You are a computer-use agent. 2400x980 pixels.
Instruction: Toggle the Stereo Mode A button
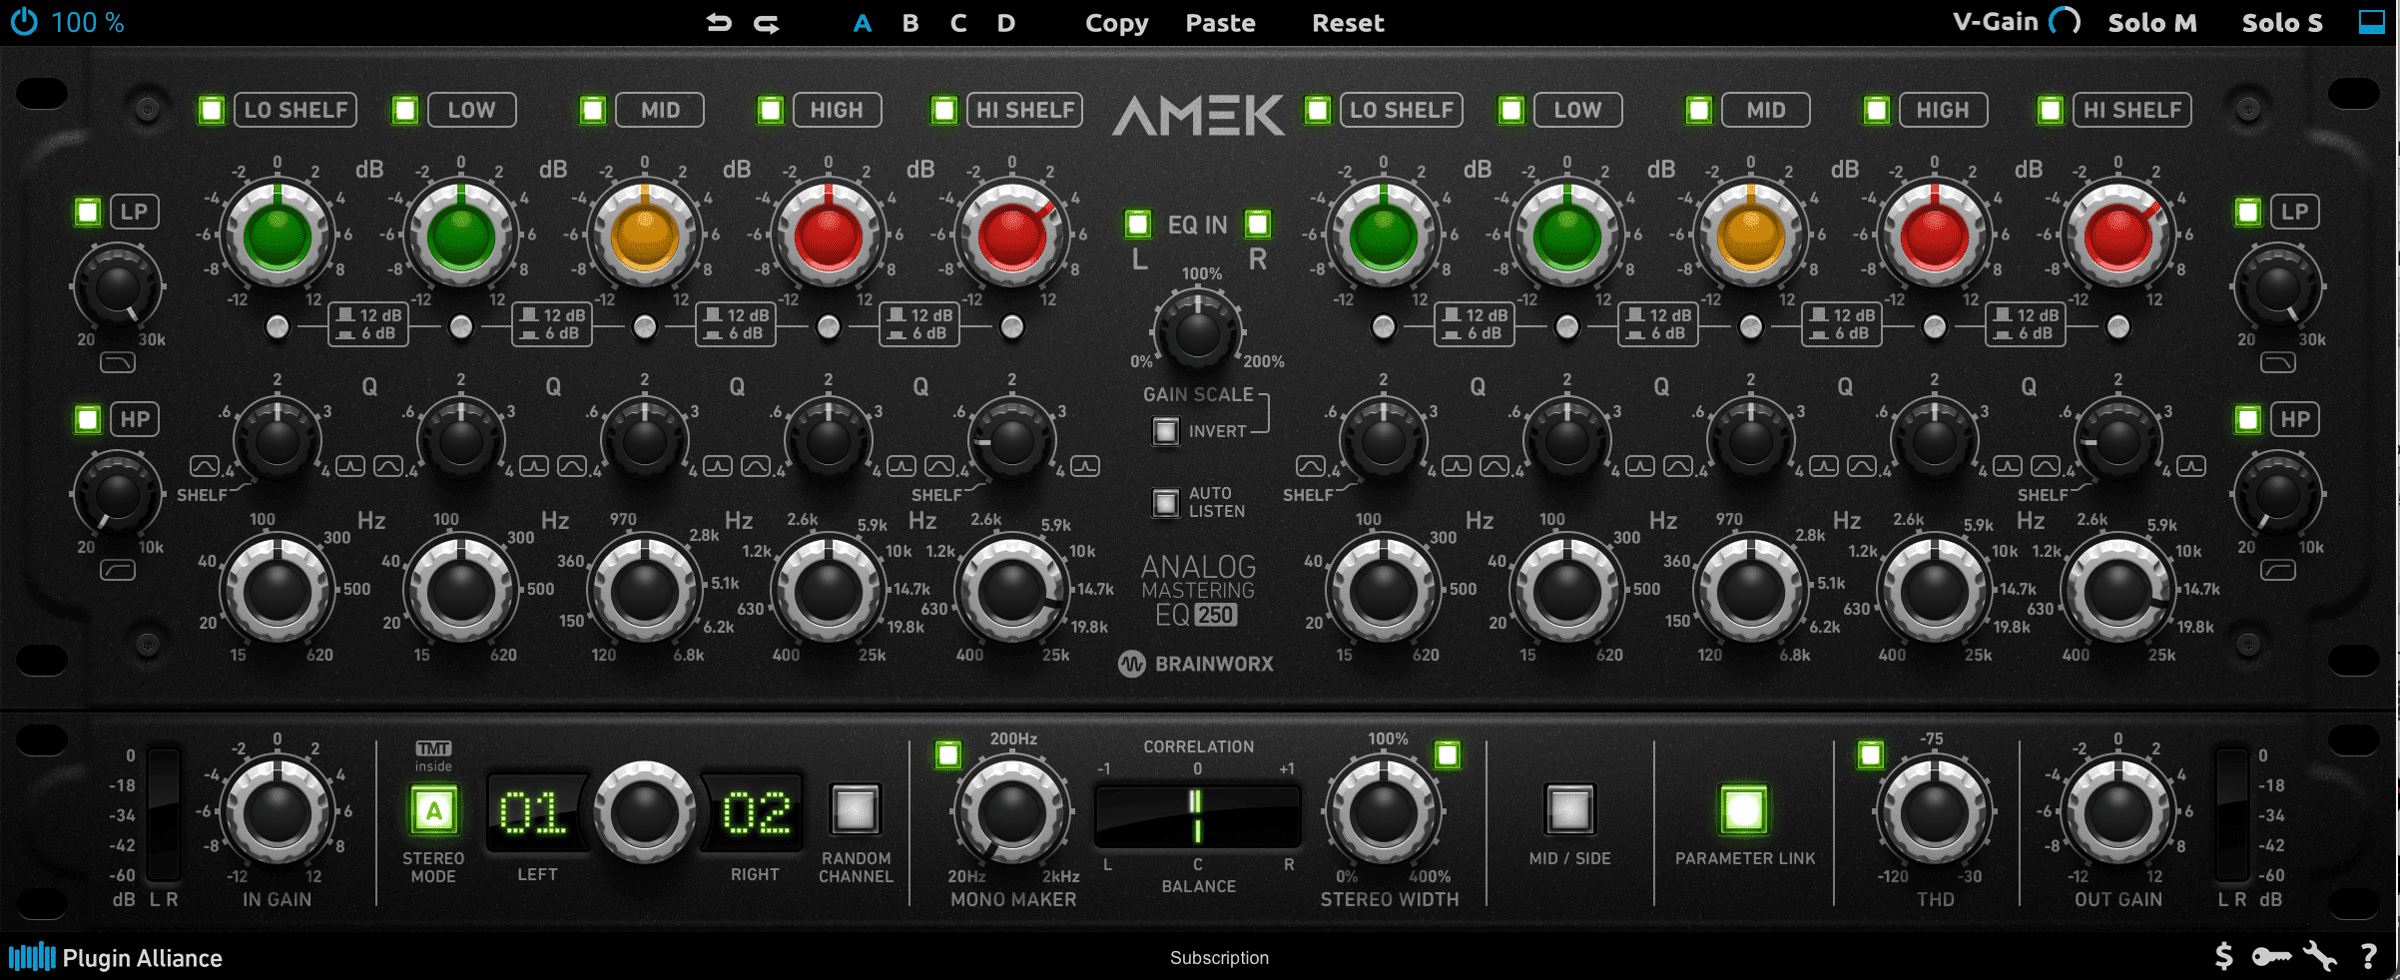coord(434,810)
